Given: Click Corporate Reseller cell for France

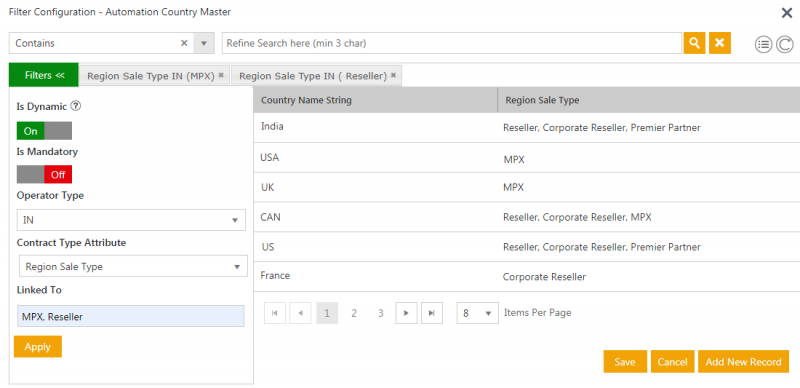Looking at the screenshot, I should (x=544, y=277).
